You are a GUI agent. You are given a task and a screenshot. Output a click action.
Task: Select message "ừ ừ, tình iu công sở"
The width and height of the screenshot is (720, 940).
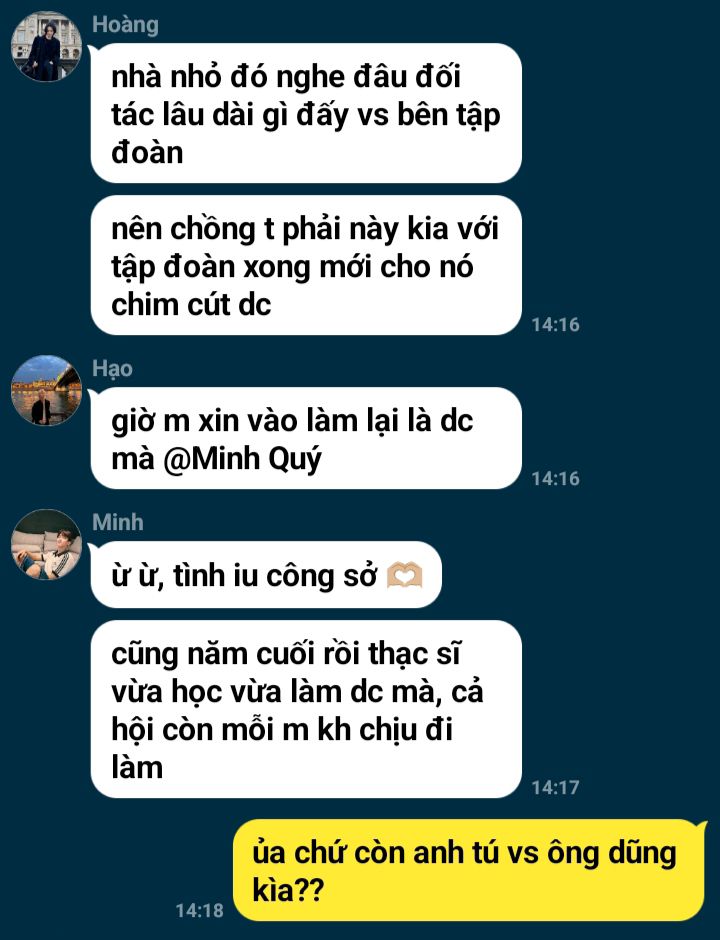tap(266, 575)
